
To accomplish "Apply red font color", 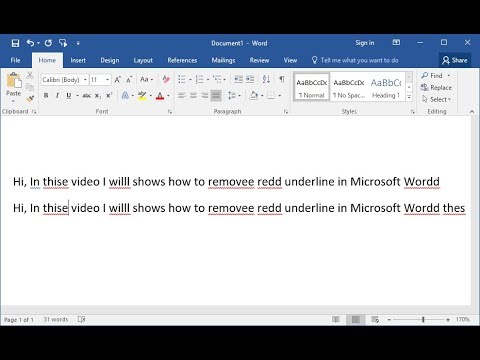I will click(160, 96).
